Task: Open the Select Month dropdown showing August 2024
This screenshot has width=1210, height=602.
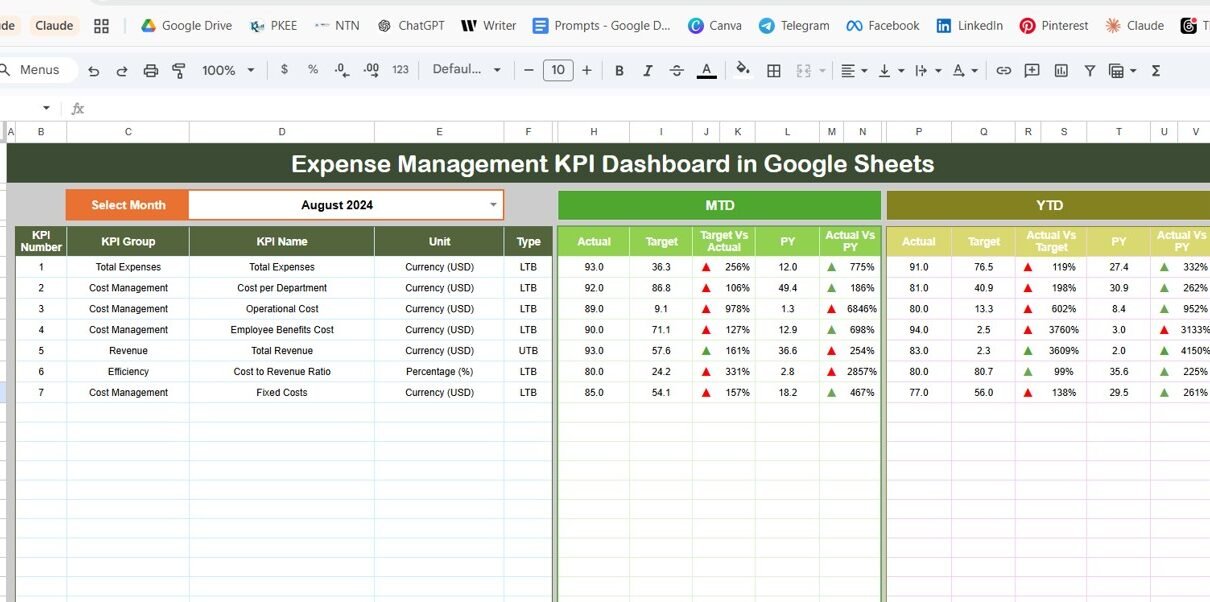Action: pos(493,205)
